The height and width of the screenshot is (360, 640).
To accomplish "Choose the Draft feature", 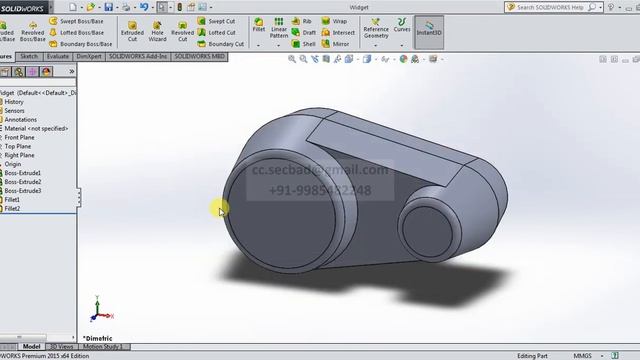I will (x=304, y=33).
